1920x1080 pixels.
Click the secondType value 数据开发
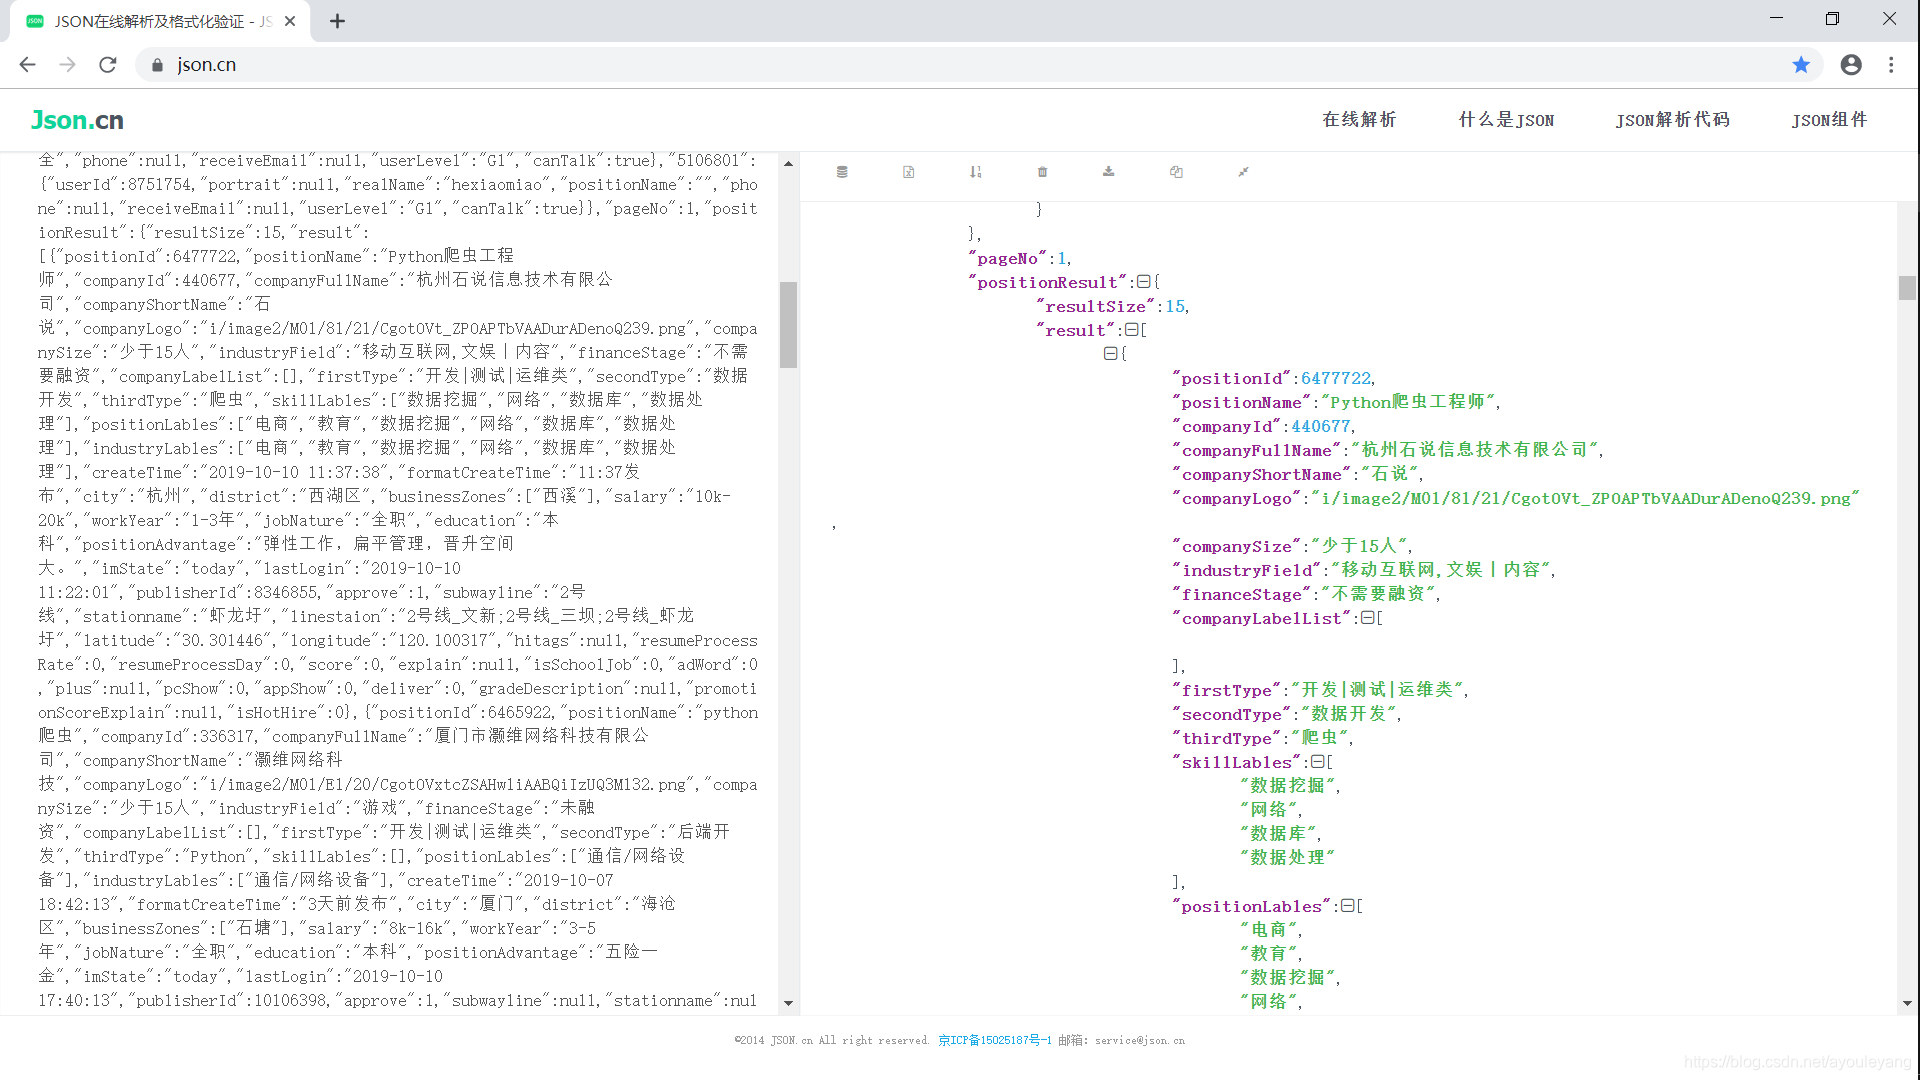click(x=1349, y=714)
